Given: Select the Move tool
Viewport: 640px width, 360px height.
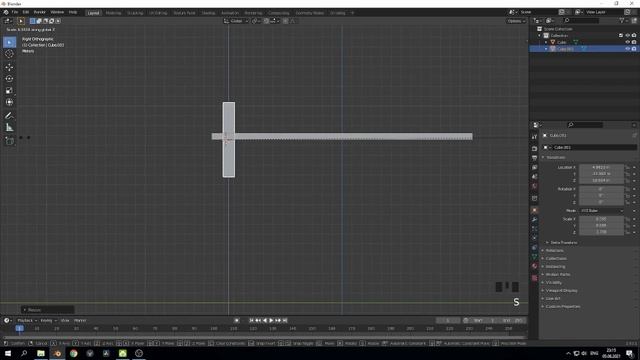Looking at the screenshot, I should pyautogui.click(x=9, y=67).
